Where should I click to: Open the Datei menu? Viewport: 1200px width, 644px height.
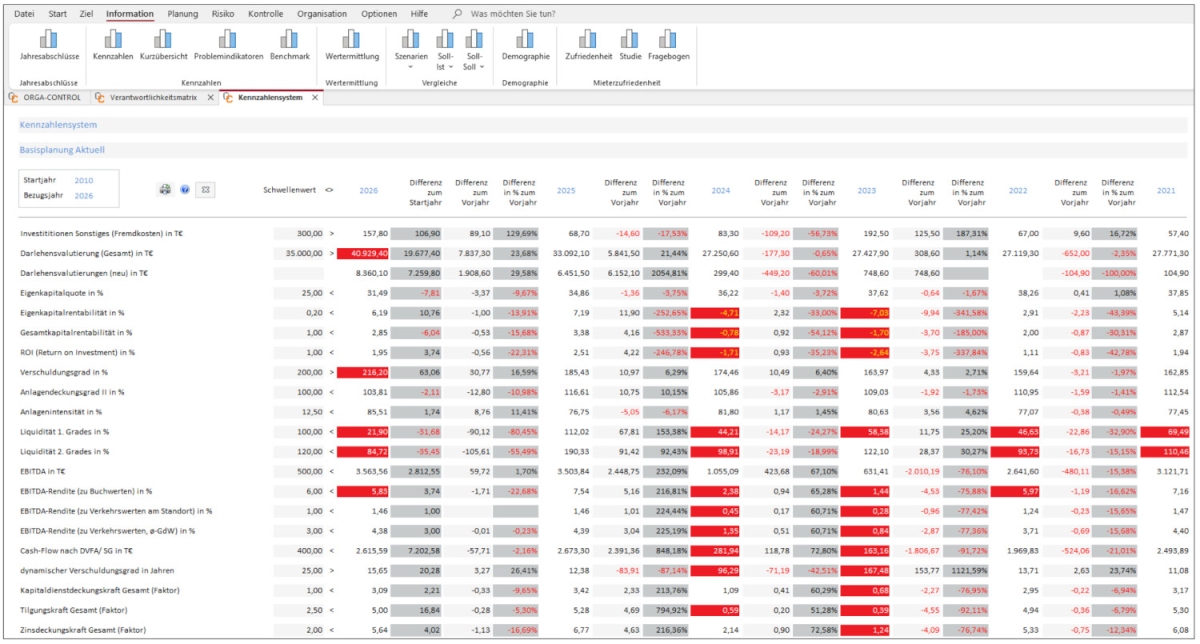(x=25, y=14)
